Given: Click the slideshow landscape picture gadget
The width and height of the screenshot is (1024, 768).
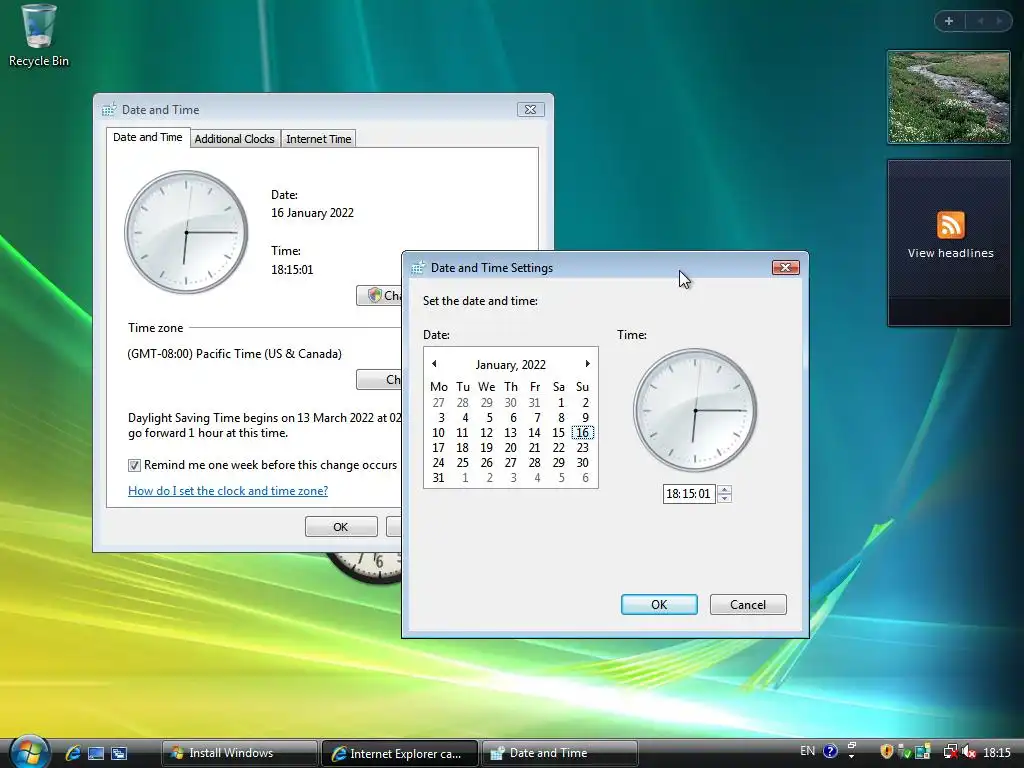Looking at the screenshot, I should coord(948,97).
